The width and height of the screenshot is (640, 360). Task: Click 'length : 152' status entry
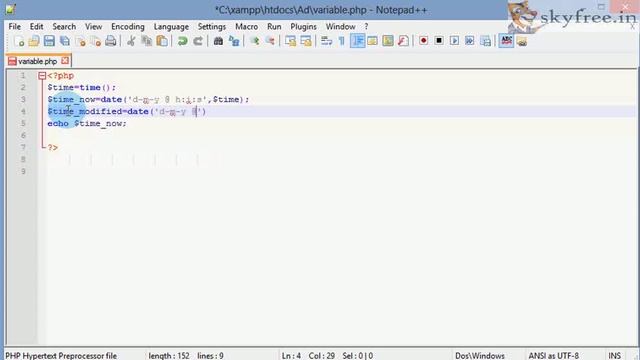pos(169,356)
